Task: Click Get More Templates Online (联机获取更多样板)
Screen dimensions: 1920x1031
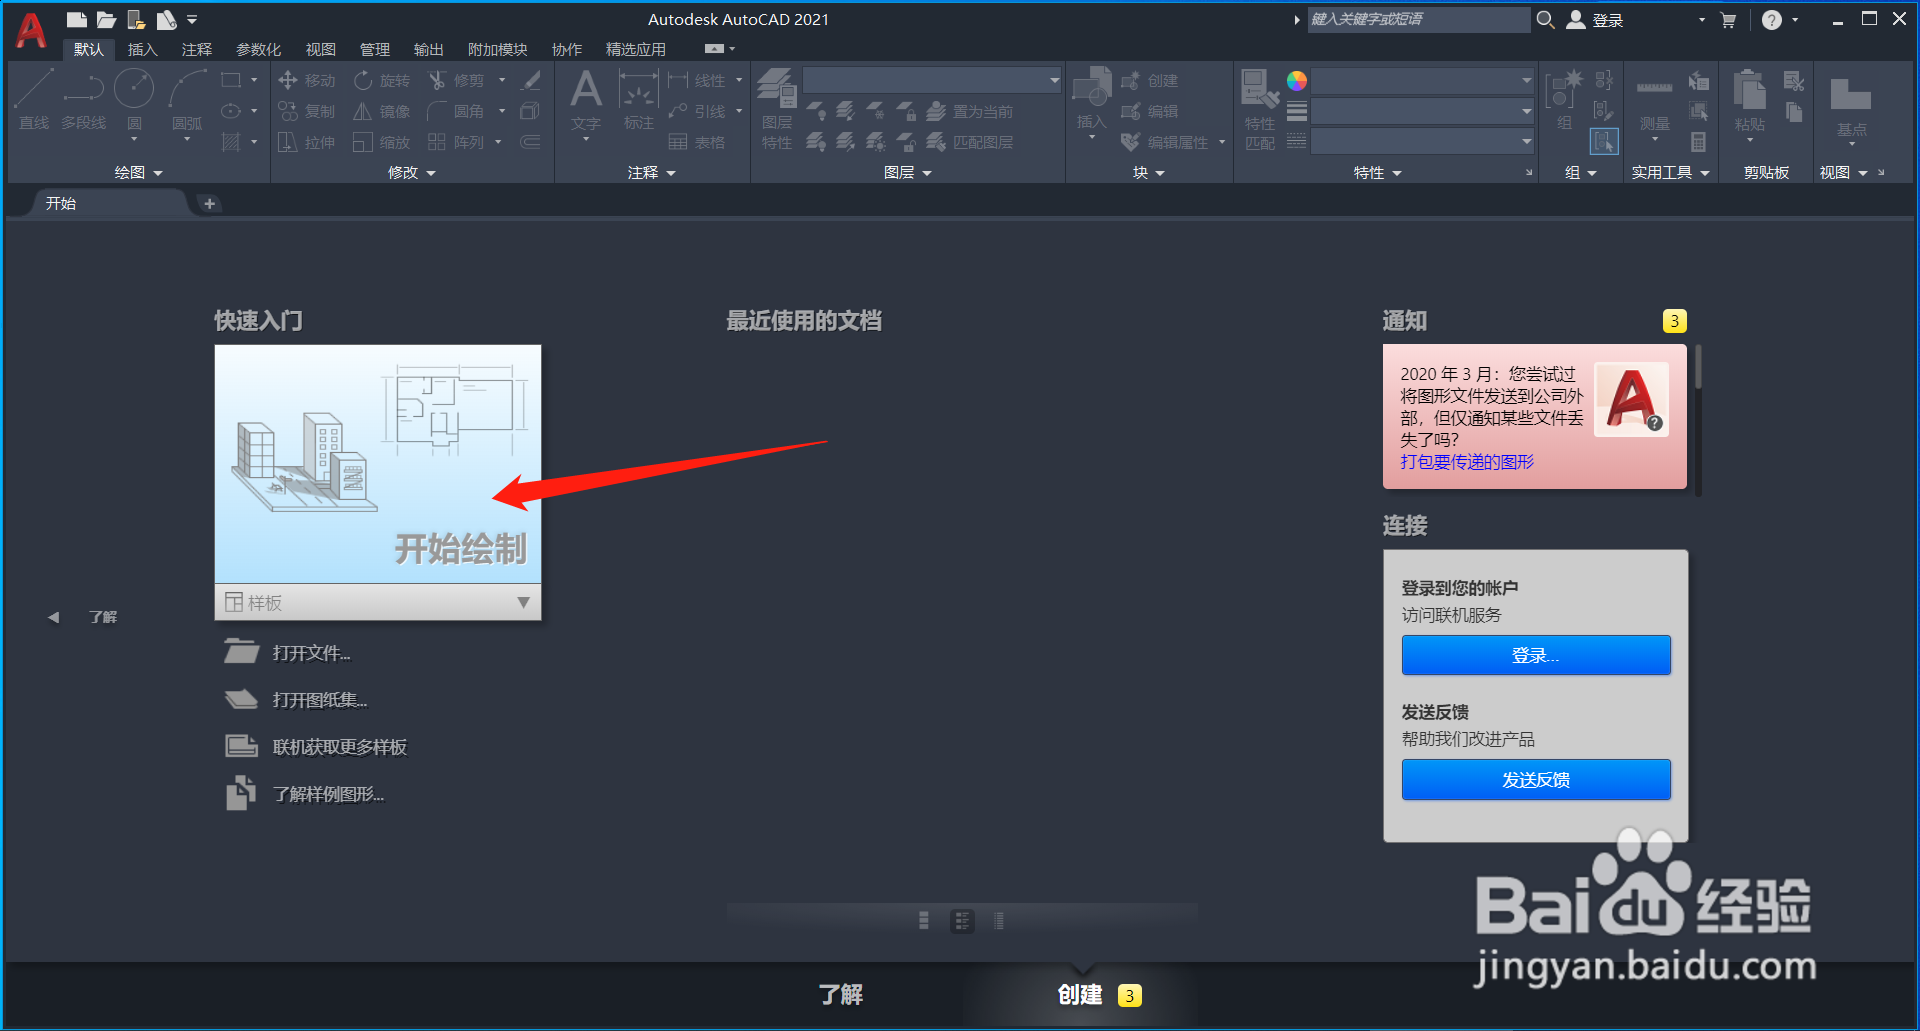Action: [340, 747]
